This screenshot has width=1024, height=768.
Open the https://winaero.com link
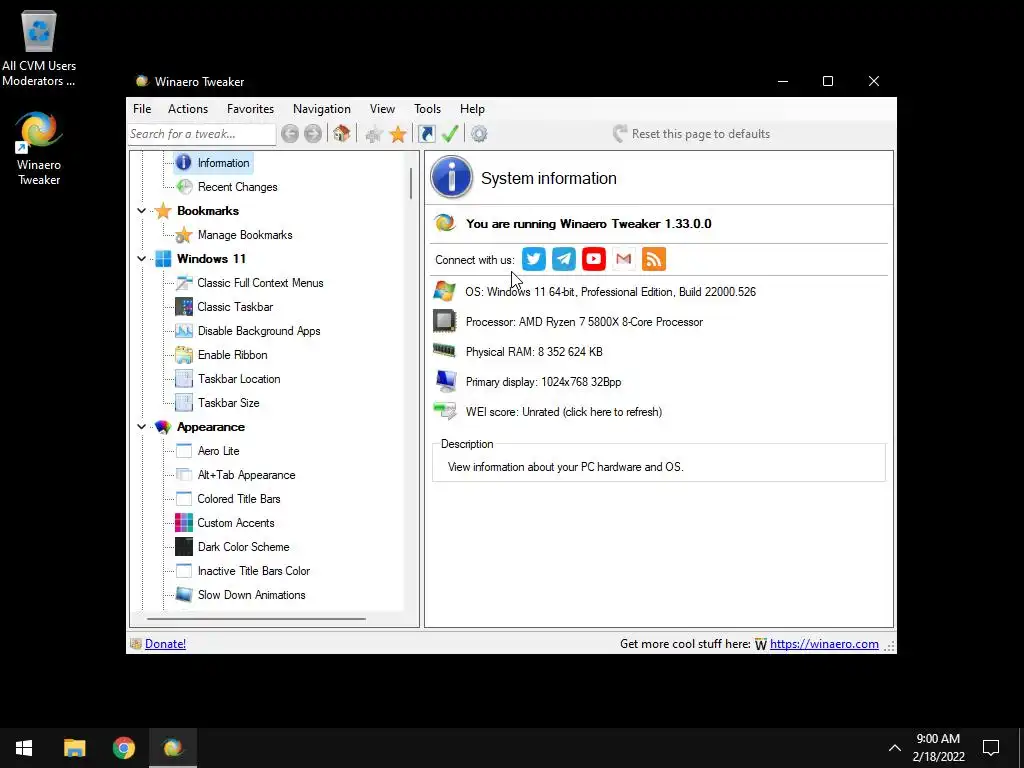point(824,644)
